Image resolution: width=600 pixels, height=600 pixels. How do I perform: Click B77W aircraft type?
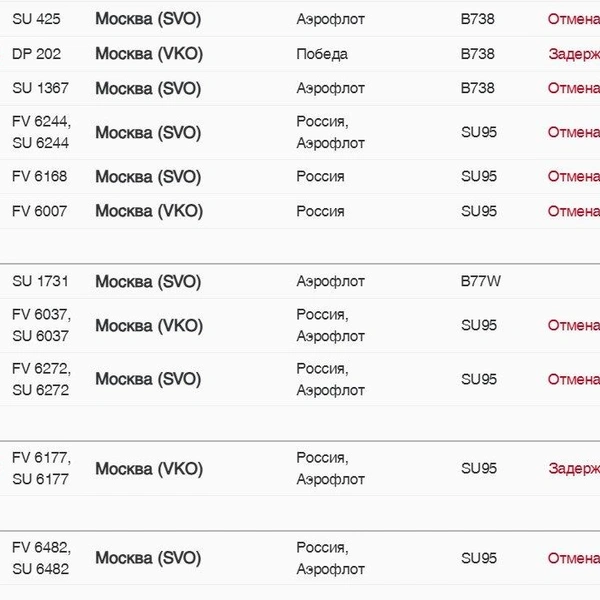coord(481,281)
